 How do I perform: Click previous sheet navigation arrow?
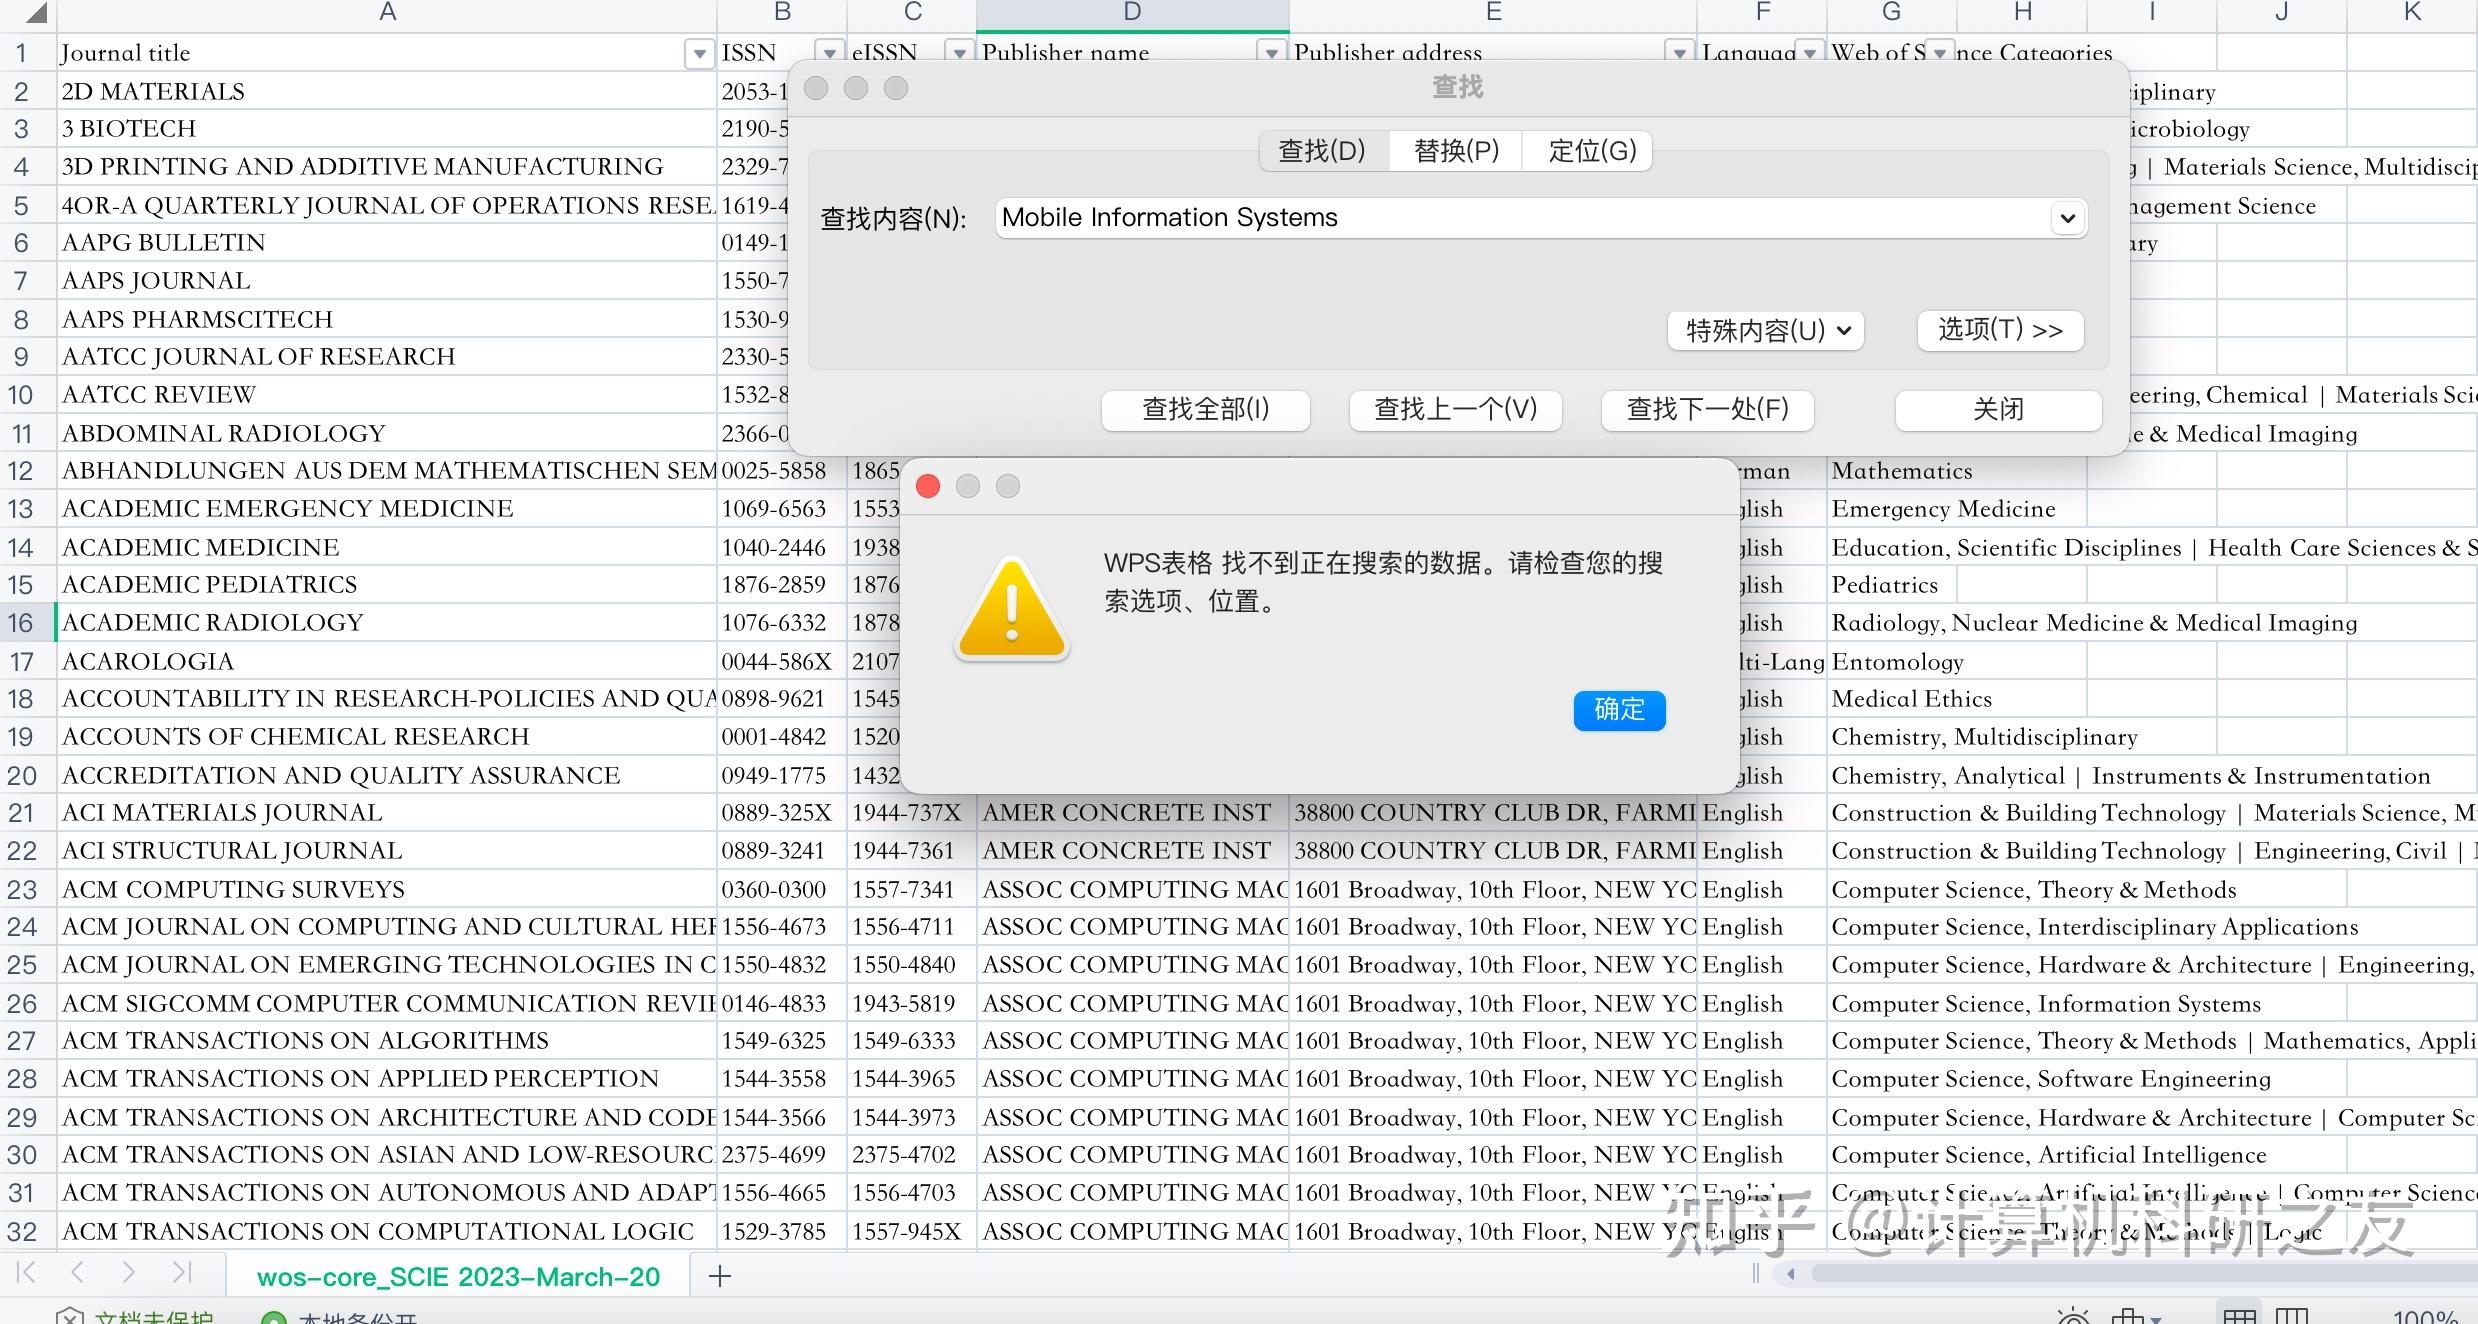77,1272
